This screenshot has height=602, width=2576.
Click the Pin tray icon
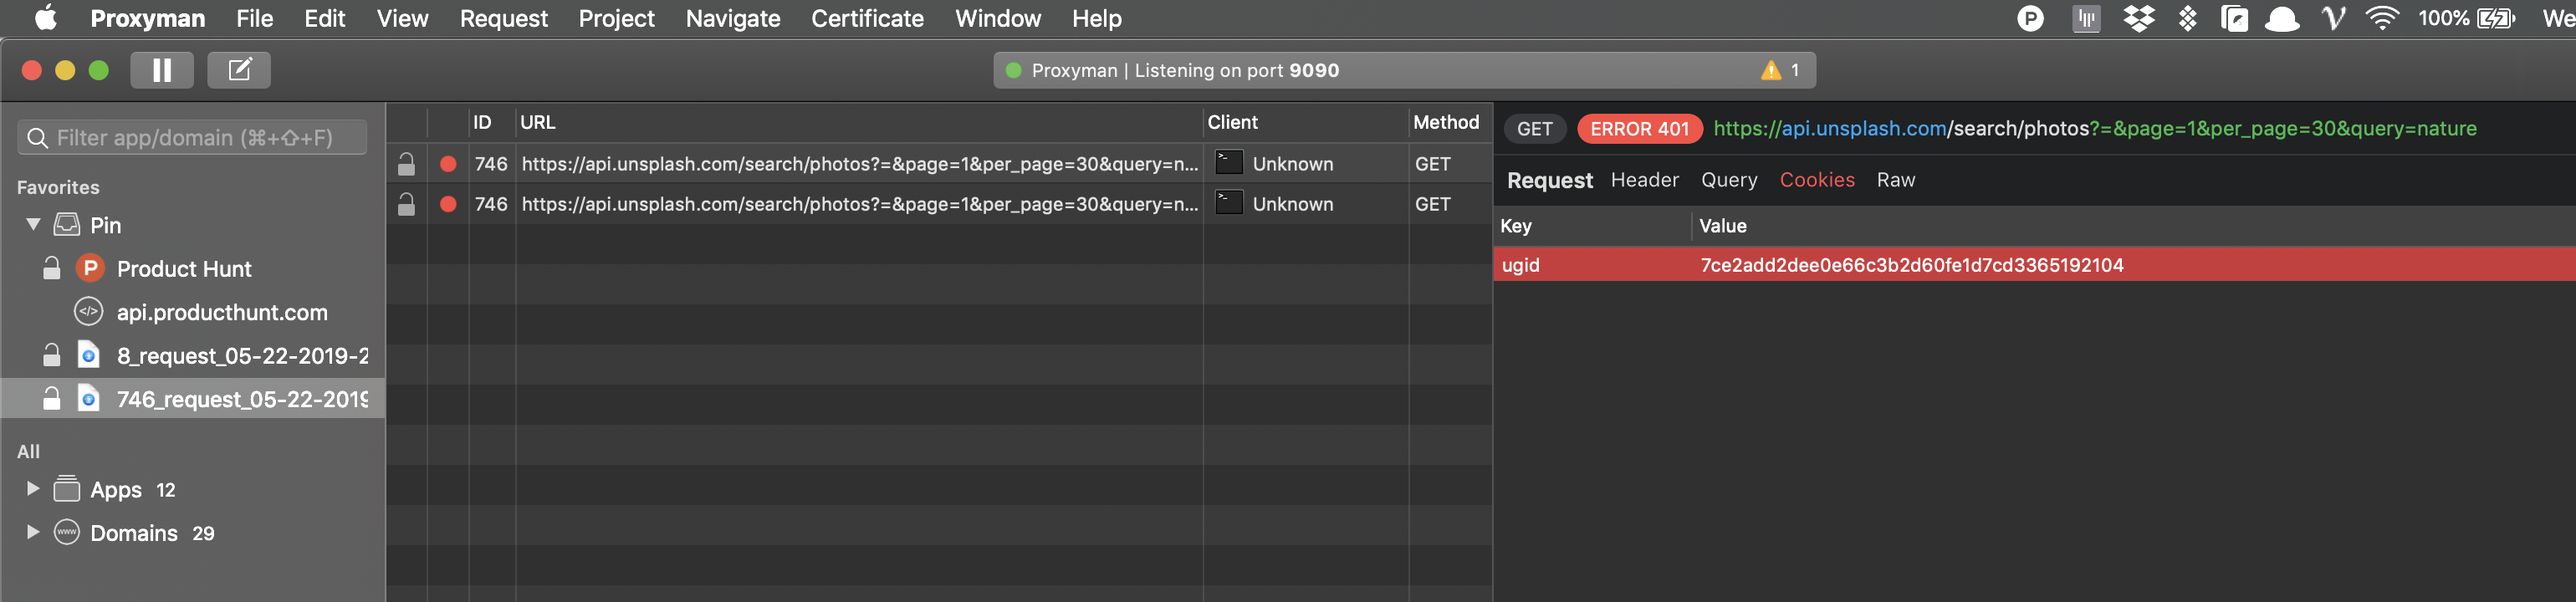[67, 225]
